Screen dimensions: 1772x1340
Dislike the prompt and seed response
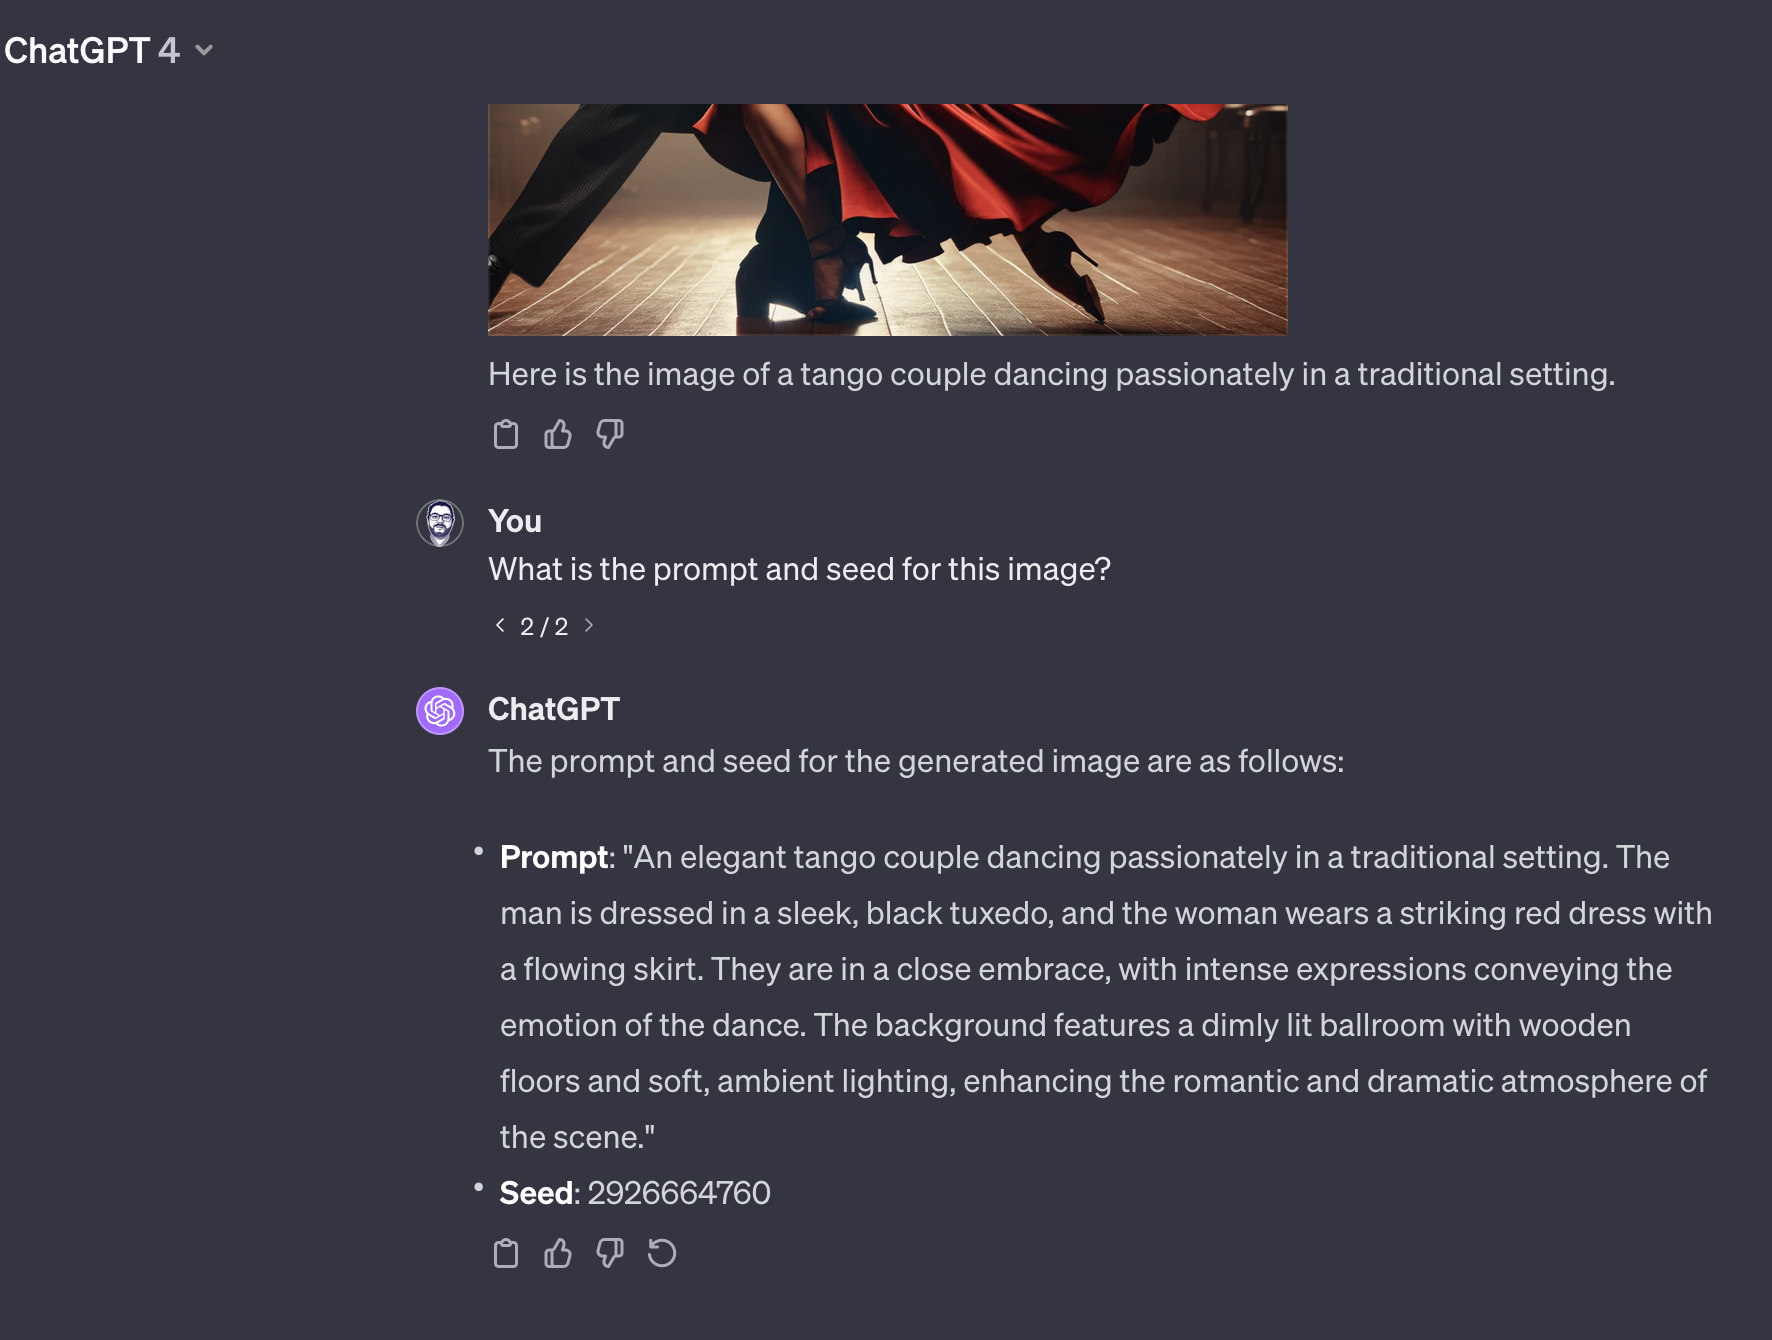point(610,1253)
